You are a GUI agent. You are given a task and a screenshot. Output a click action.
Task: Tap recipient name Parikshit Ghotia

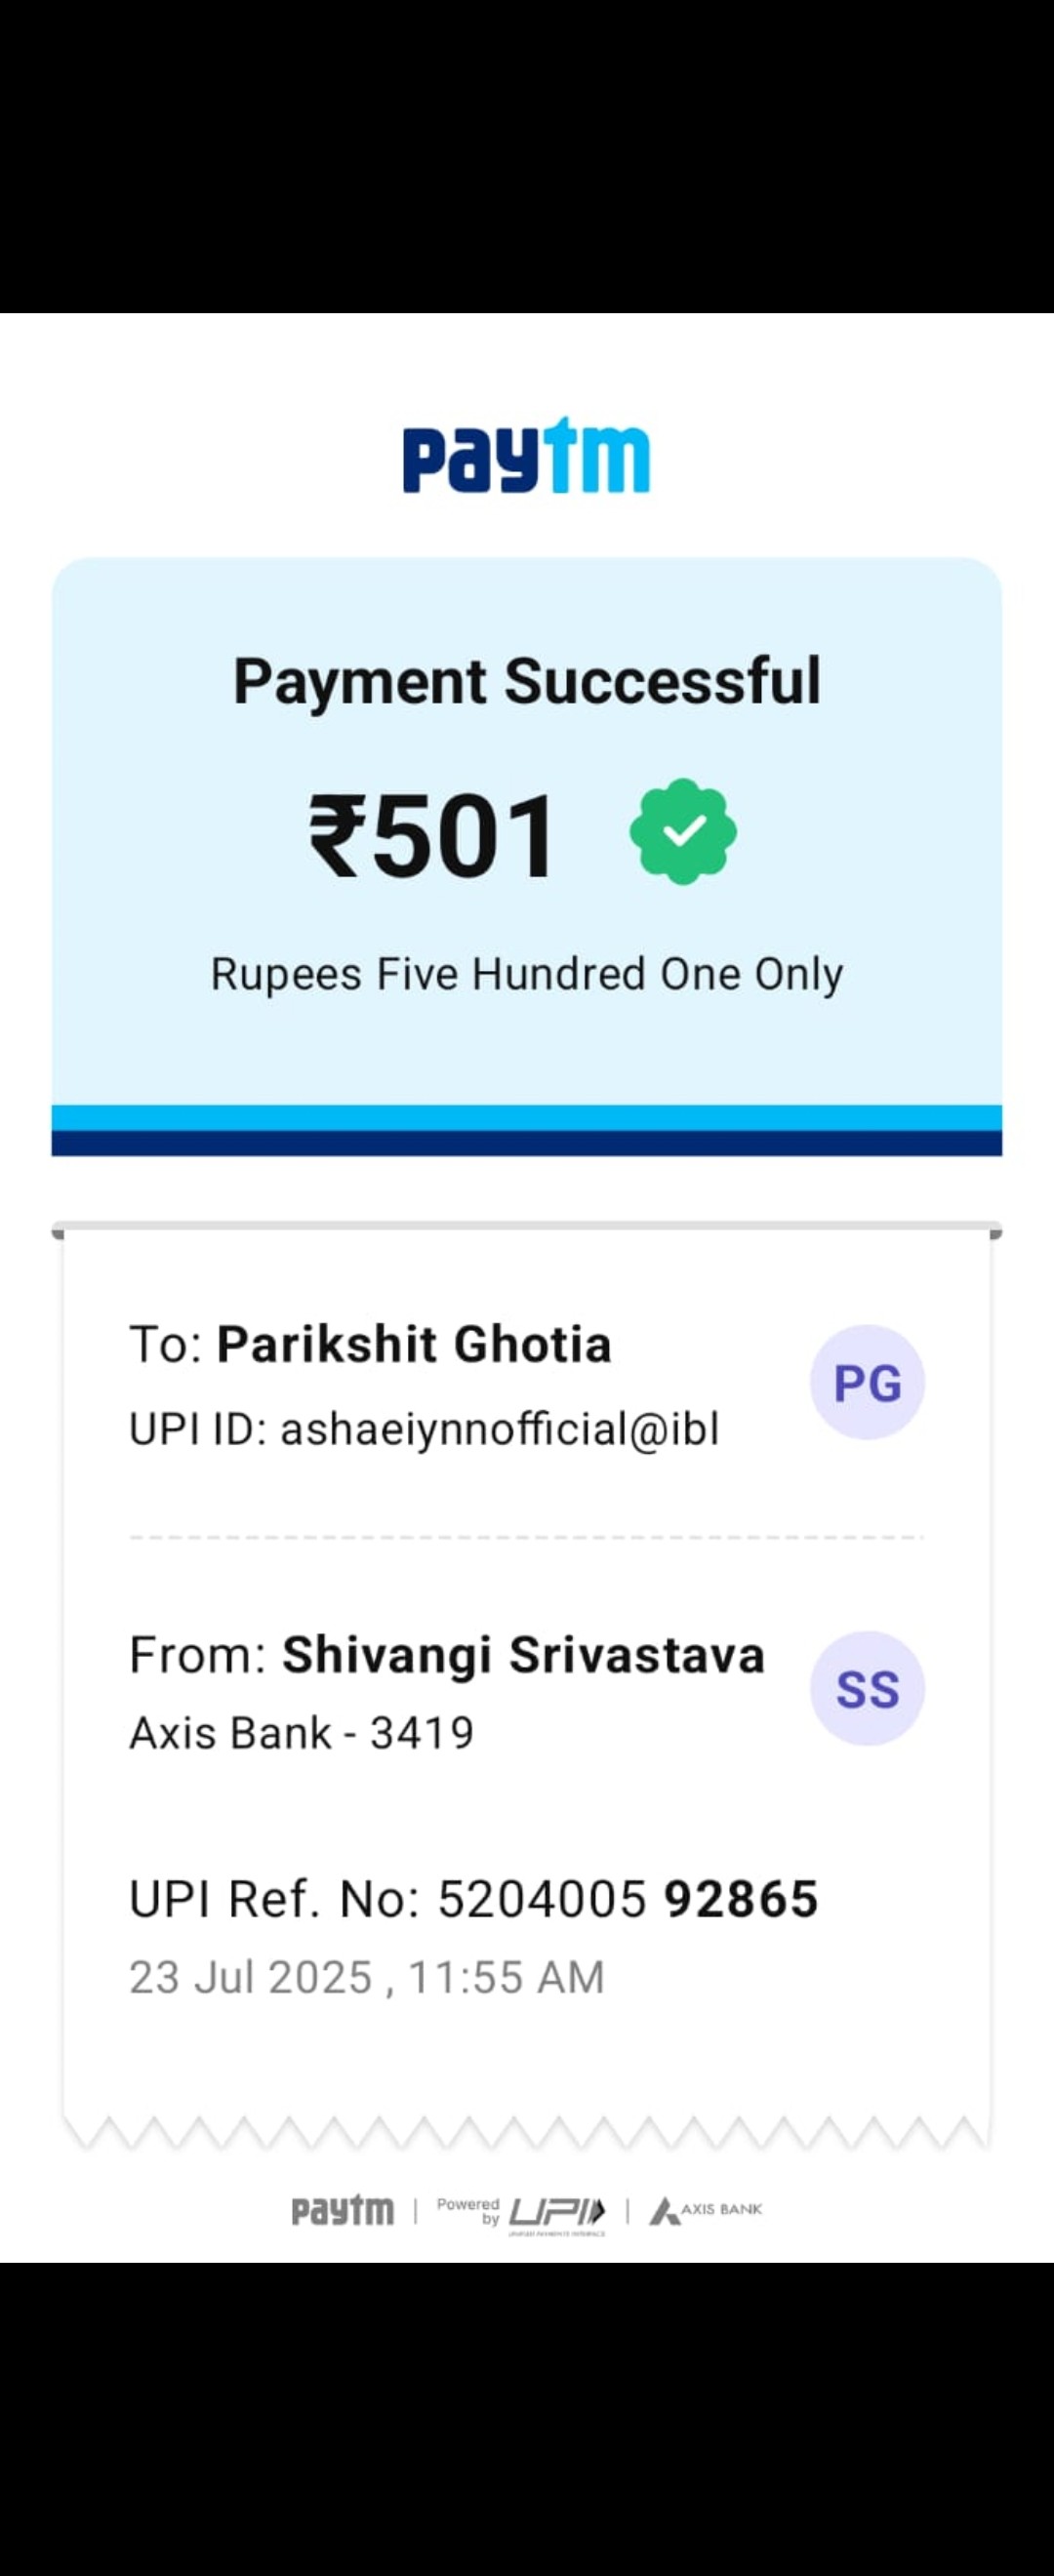[414, 1344]
